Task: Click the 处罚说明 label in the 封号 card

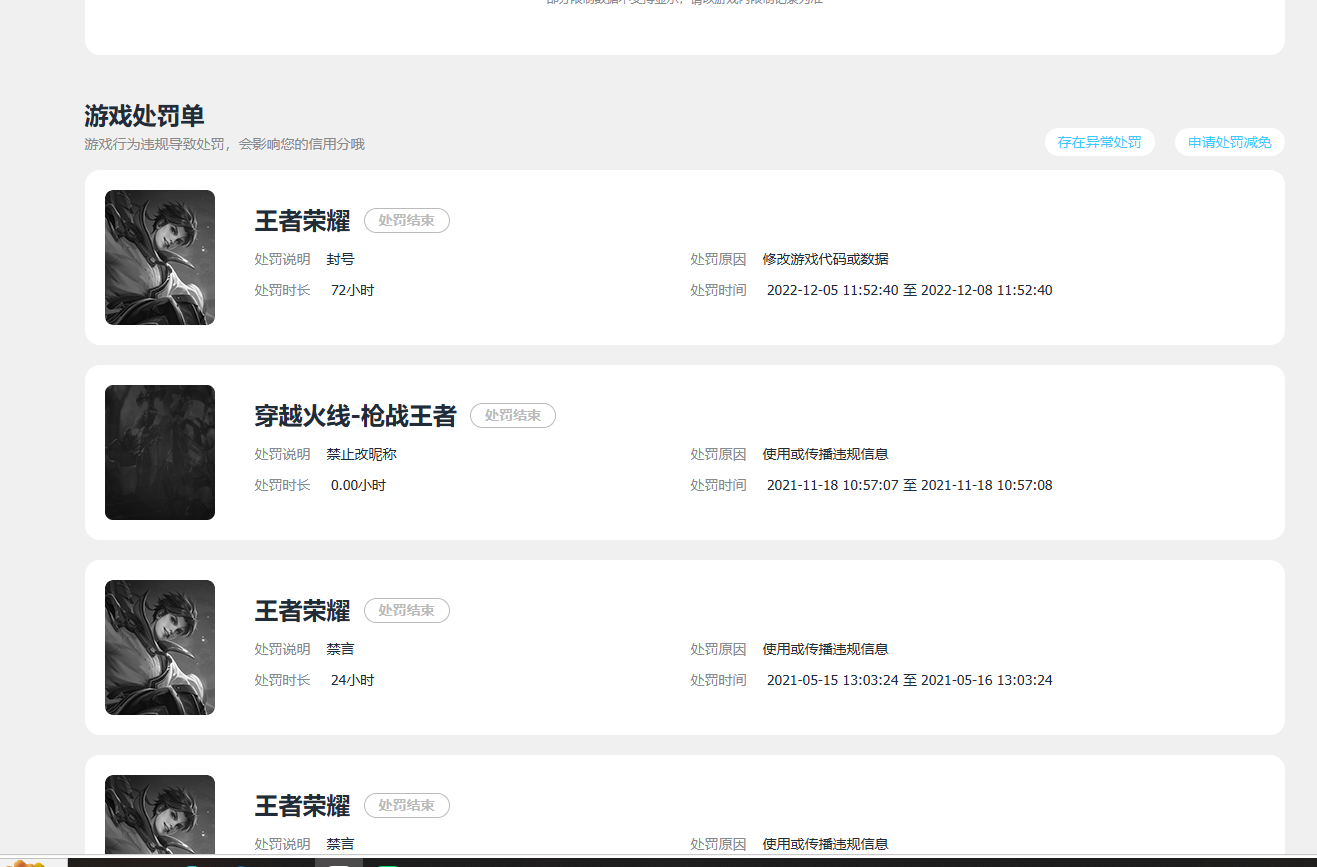Action: tap(282, 259)
